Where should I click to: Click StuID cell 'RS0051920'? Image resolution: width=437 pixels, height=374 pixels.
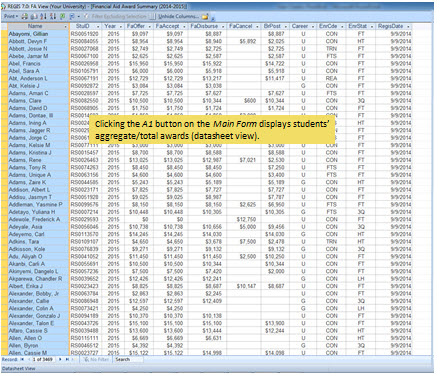85,34
